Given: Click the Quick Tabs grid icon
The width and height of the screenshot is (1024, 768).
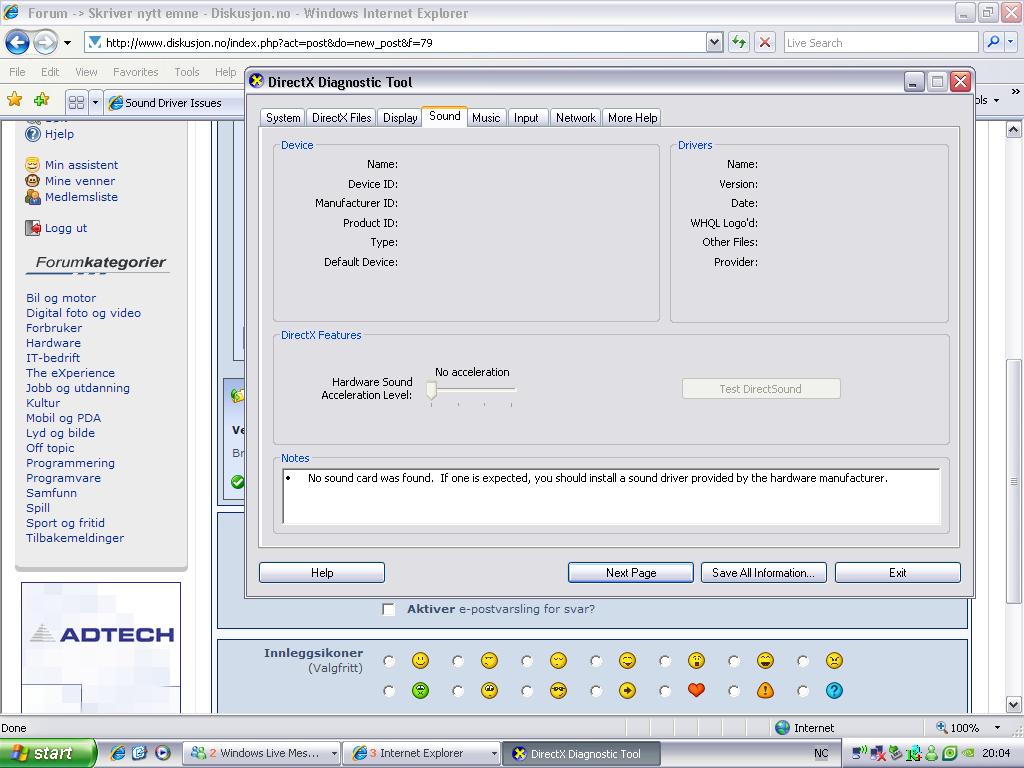Looking at the screenshot, I should click(x=76, y=103).
